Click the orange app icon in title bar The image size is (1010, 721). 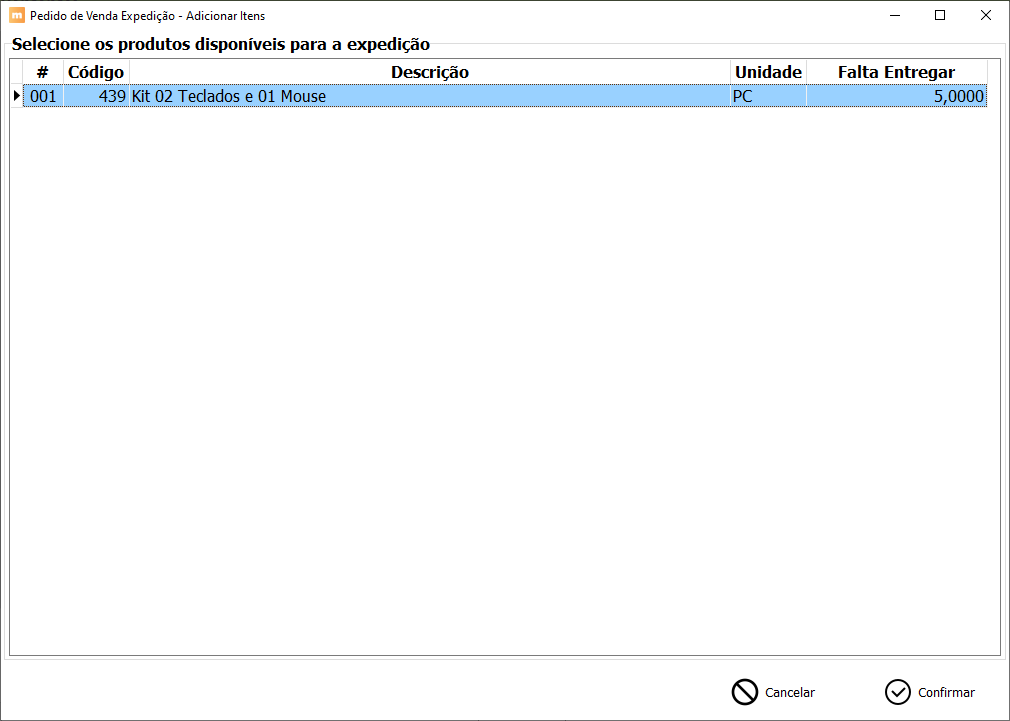tap(16, 16)
